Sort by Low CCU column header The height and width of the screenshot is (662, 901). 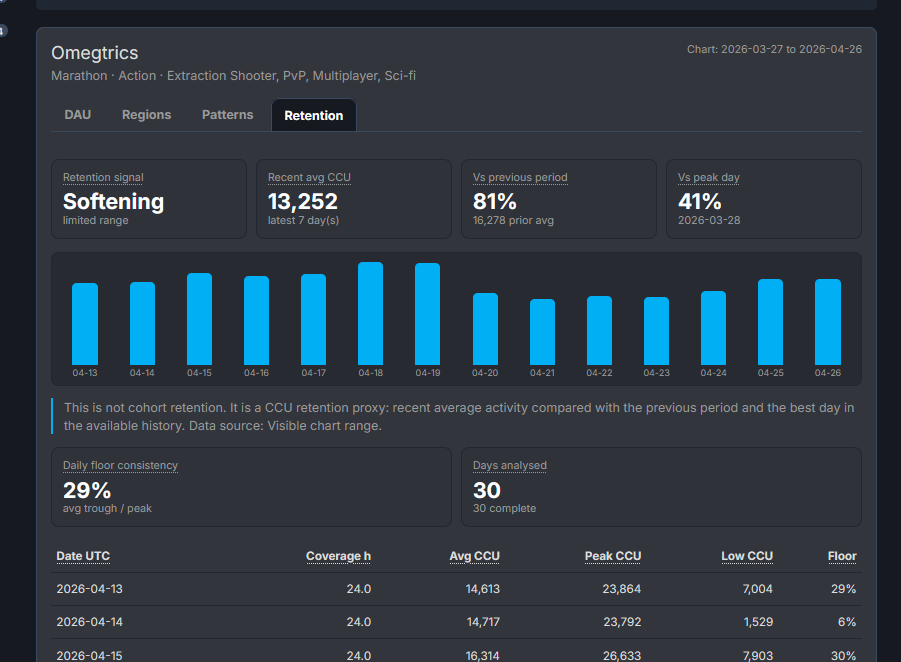click(x=747, y=556)
